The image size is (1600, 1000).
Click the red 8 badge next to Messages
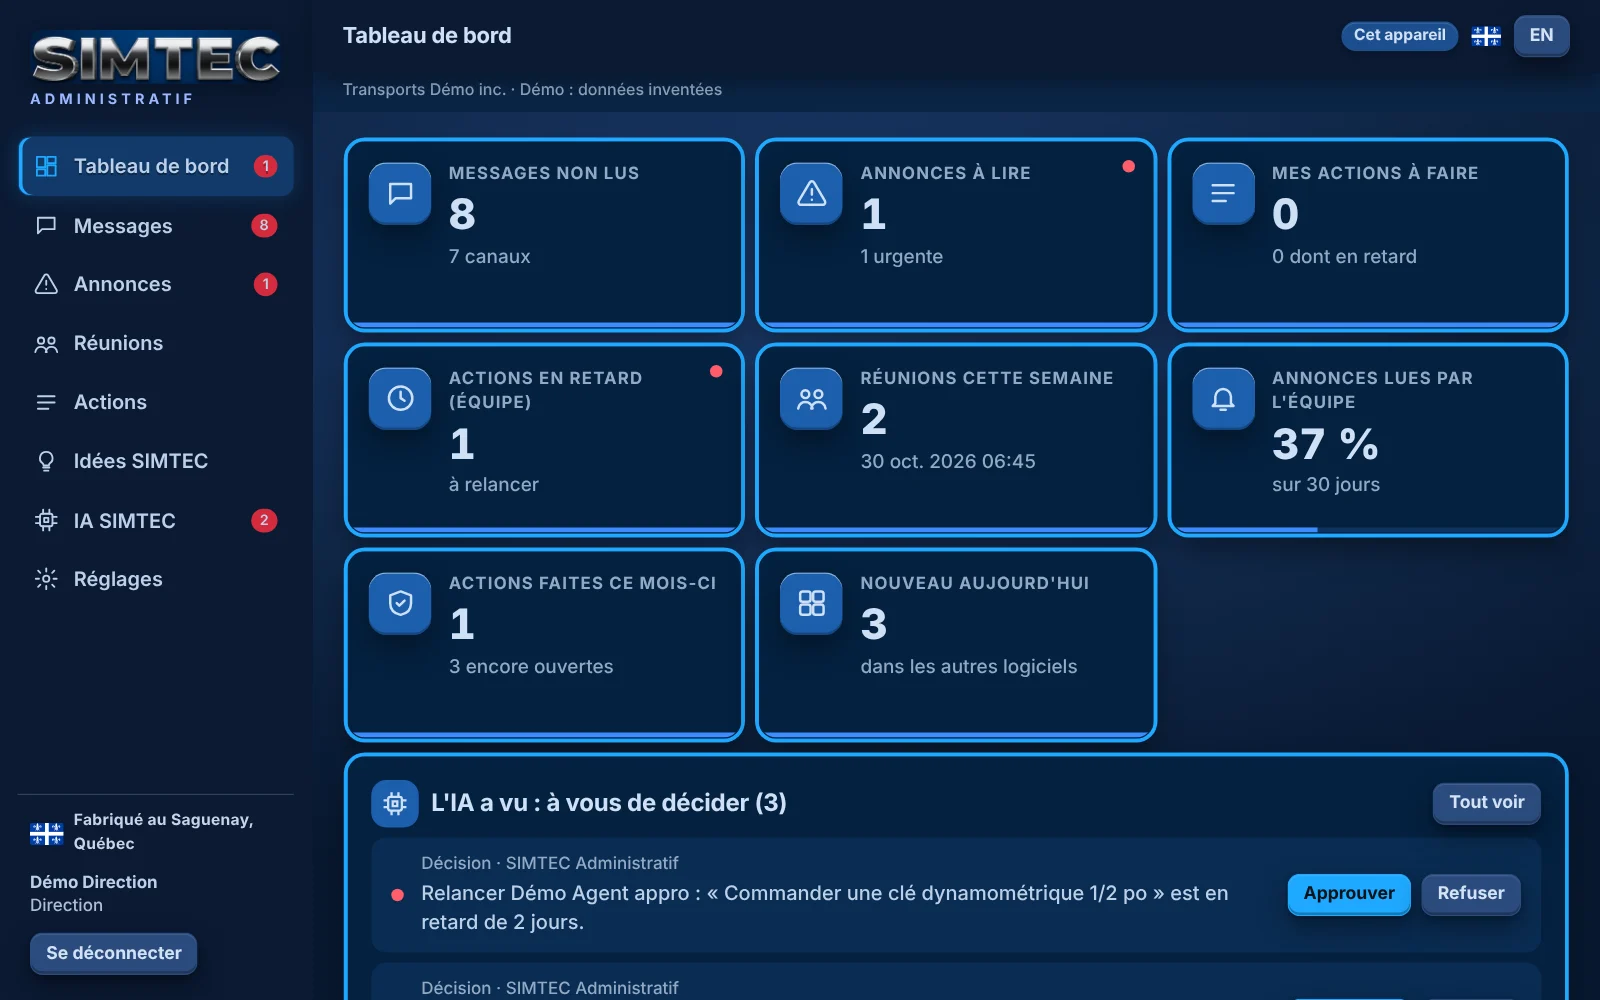264,226
